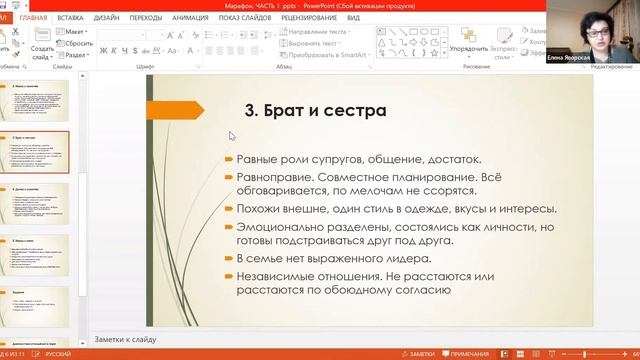Toggle bold Ж formatting
The image size is (640, 360).
coord(104,51)
